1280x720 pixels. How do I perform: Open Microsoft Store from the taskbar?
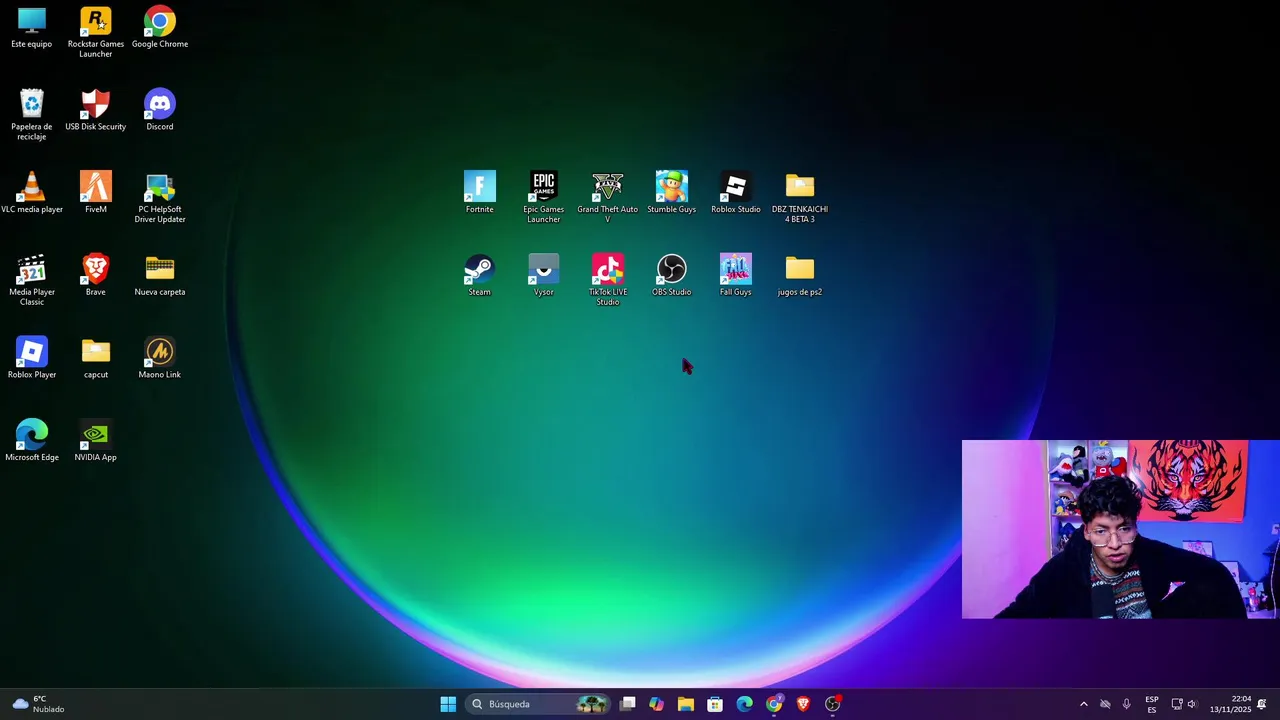coord(715,704)
